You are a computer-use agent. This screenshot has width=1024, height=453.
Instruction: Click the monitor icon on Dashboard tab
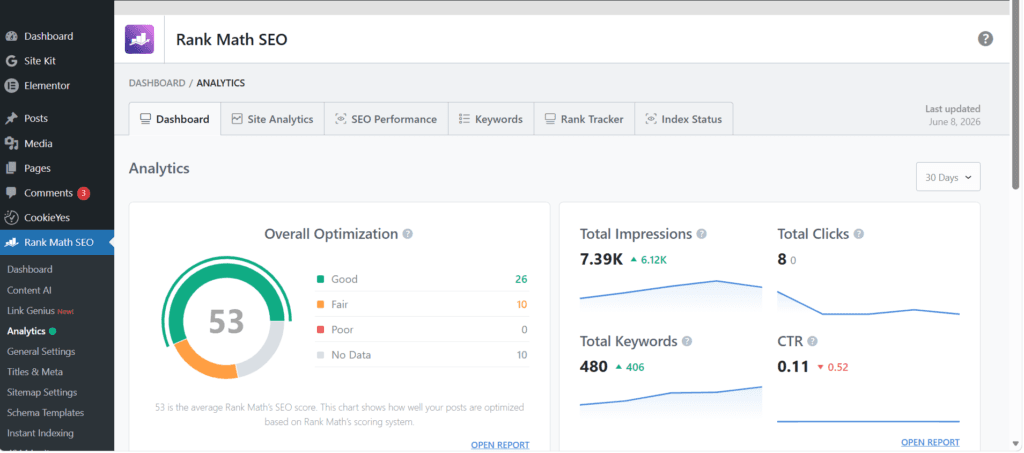pos(145,119)
